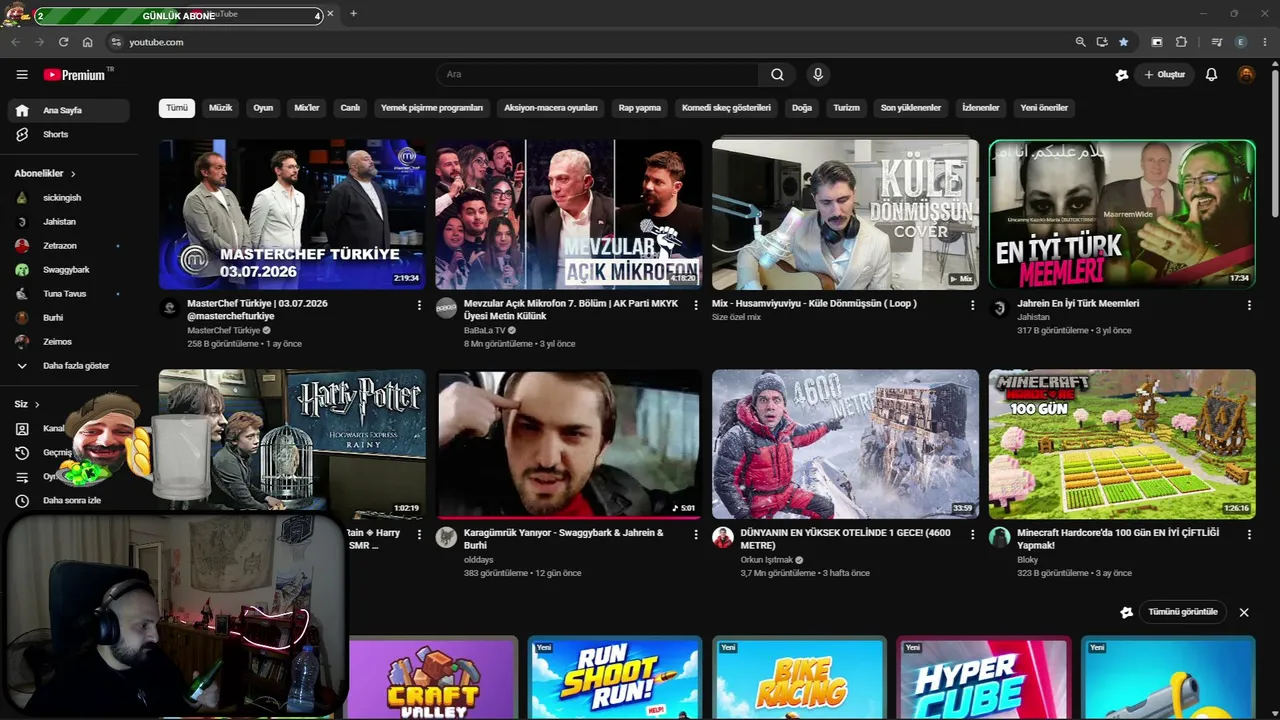Click Tümünü görüntüle for playables

(x=1183, y=612)
